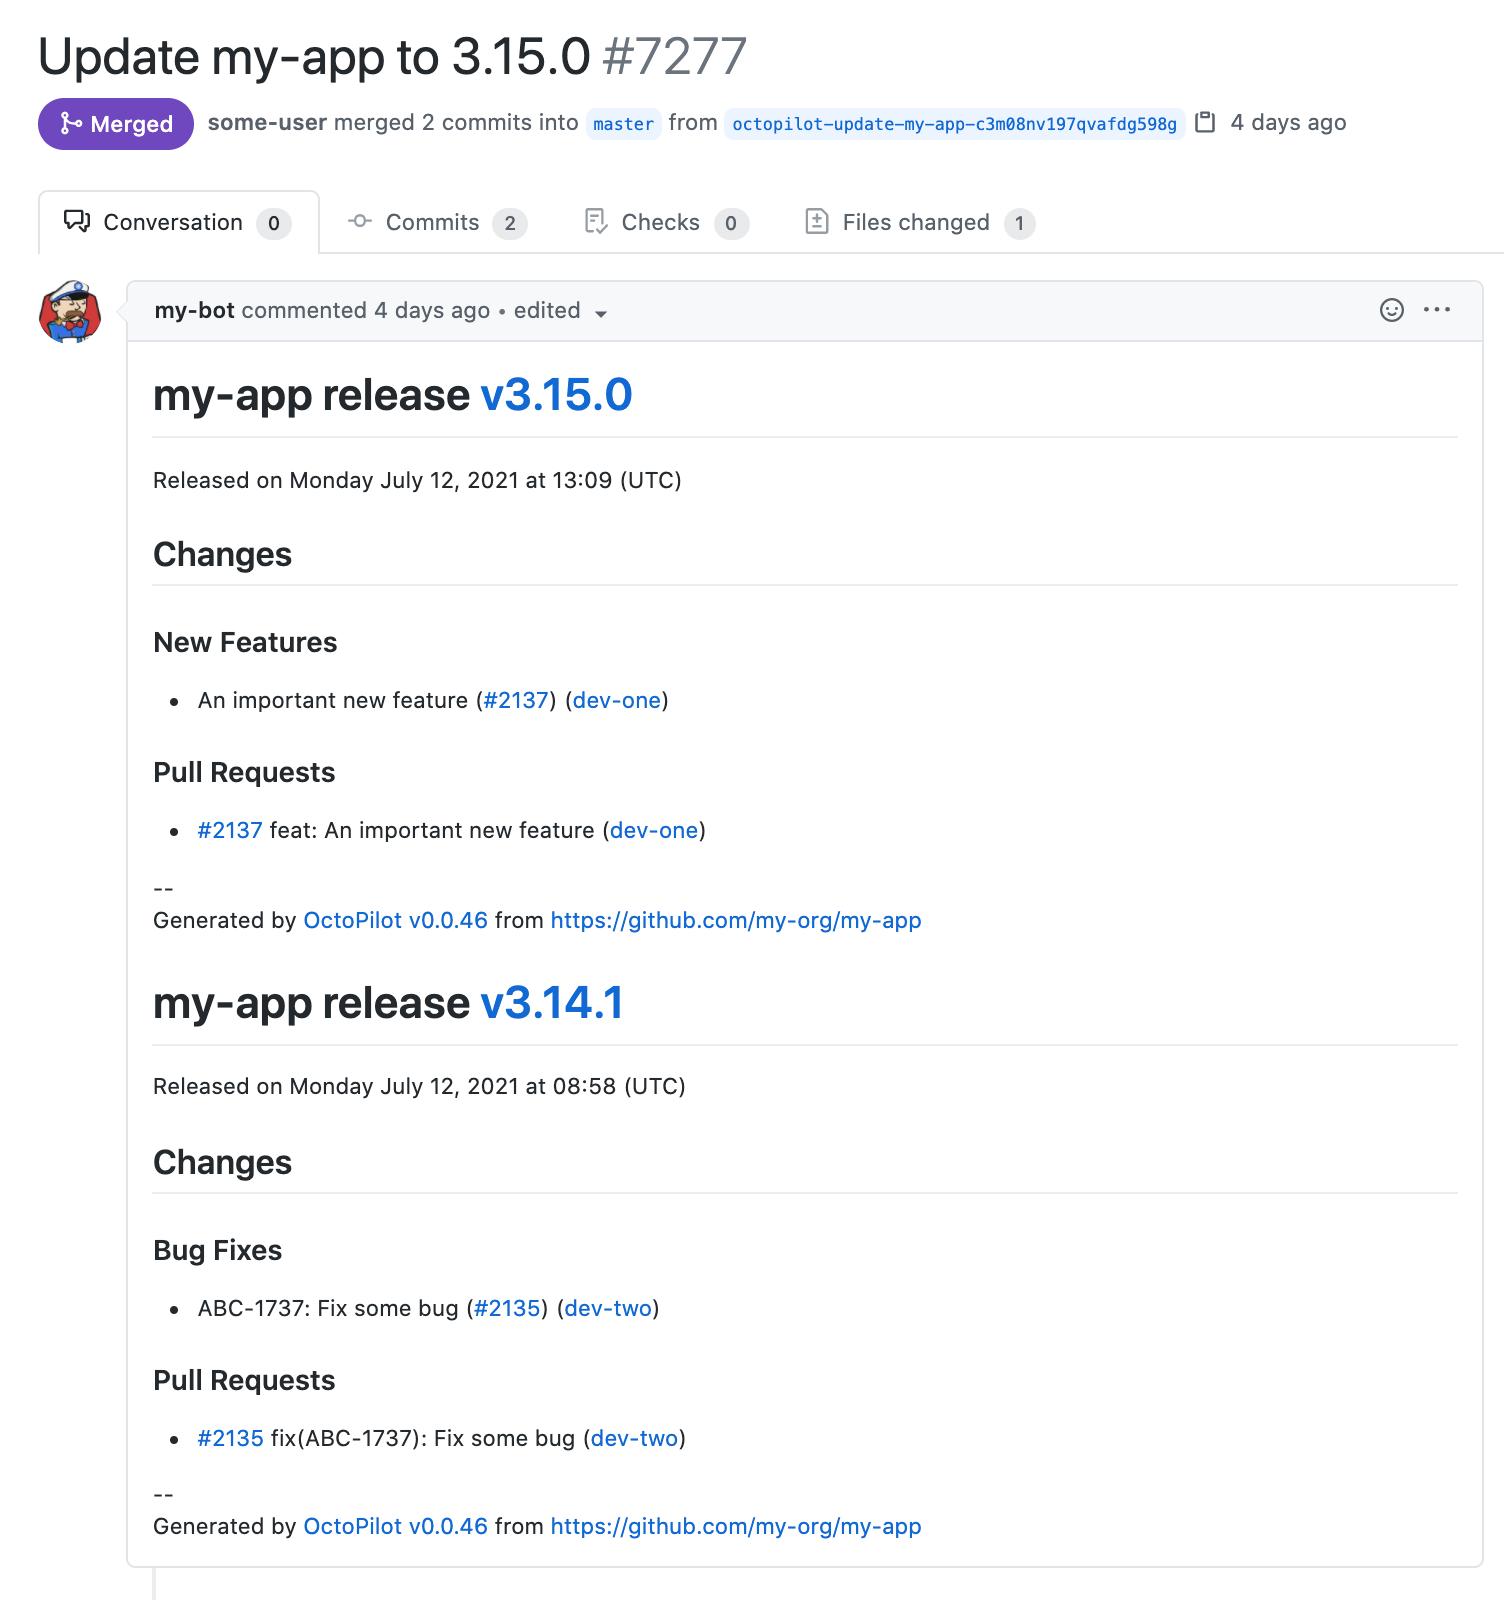Screen dimensions: 1504x1600
Task: Open the Checks tab
Action: [x=665, y=222]
